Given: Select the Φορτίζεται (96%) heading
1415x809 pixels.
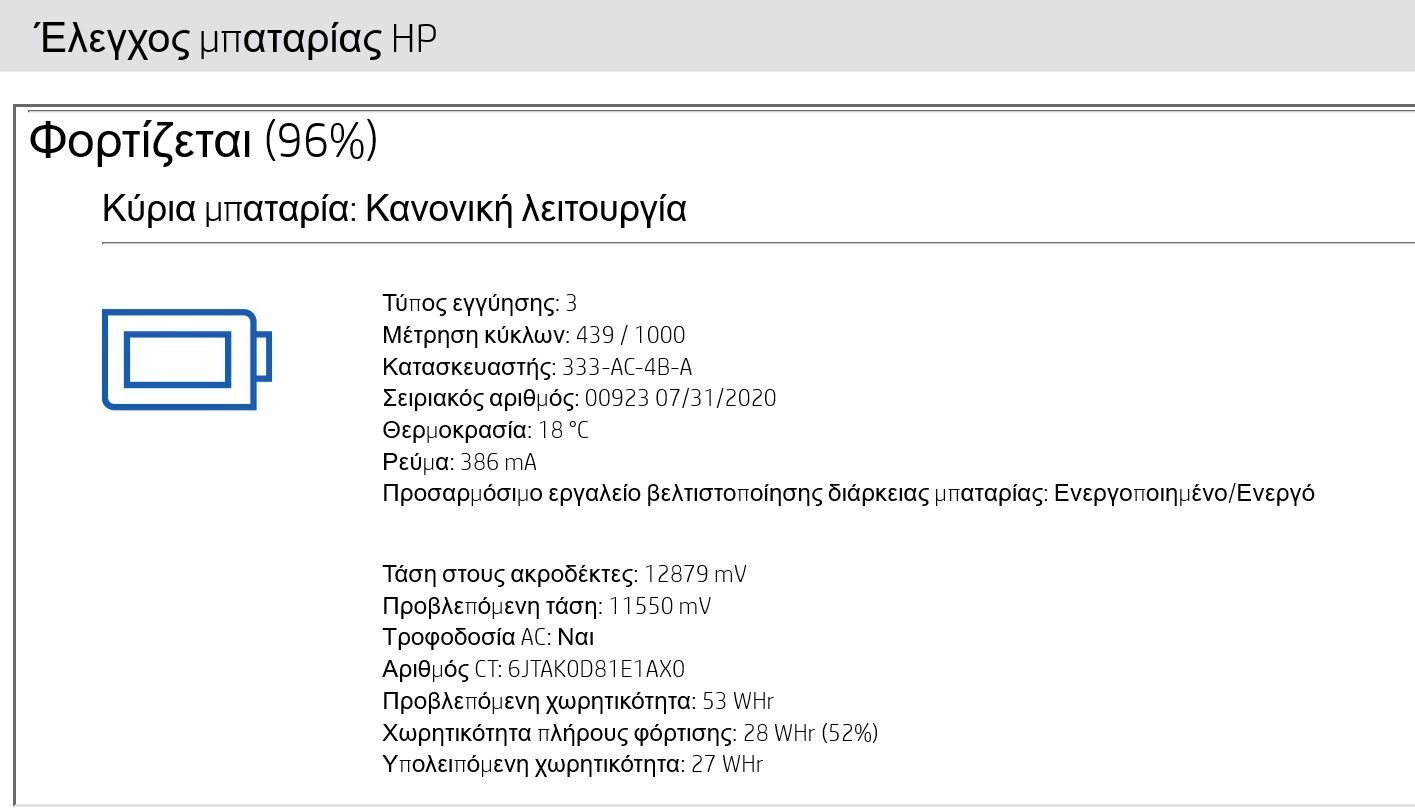Looking at the screenshot, I should (203, 141).
